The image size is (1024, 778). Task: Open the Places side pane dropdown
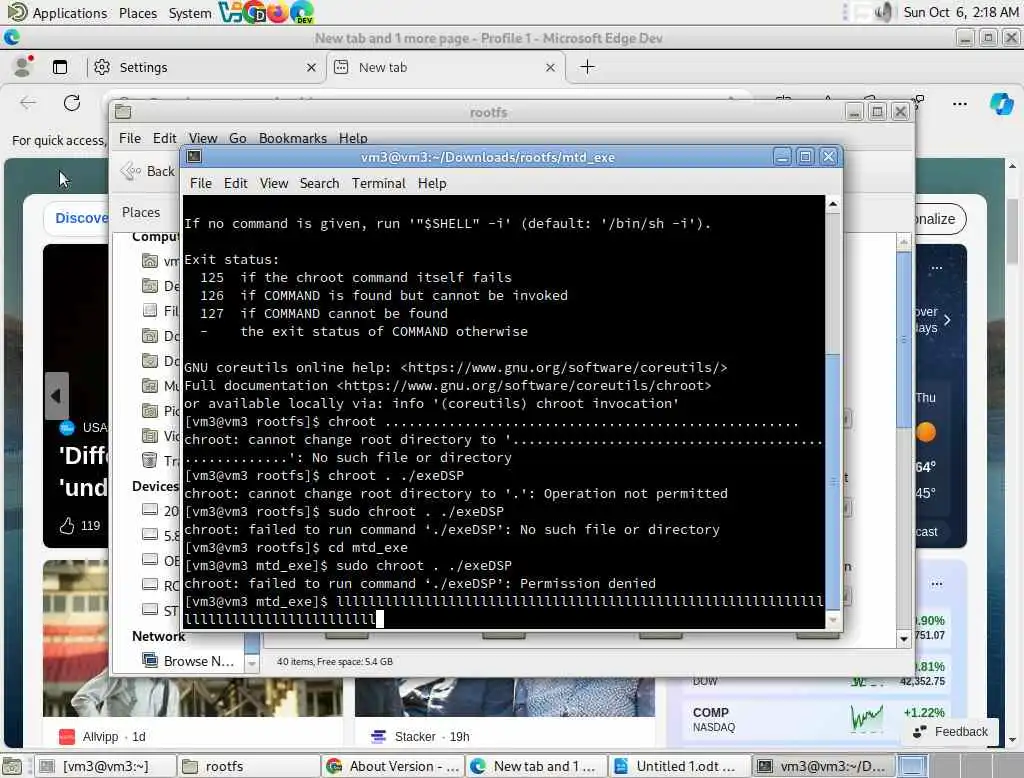click(141, 212)
